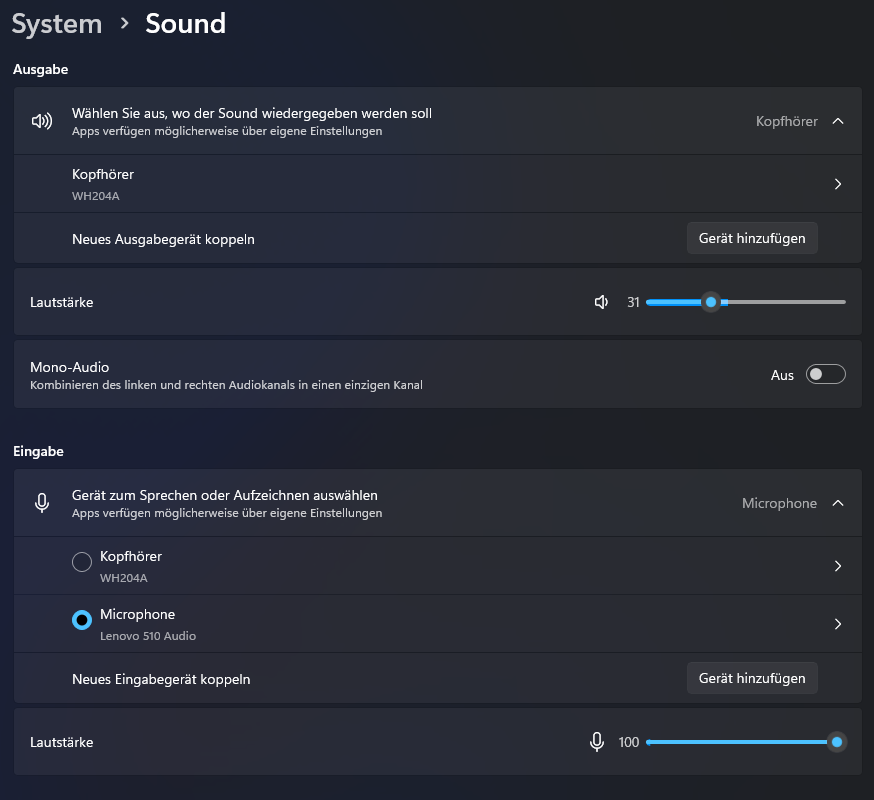874x800 pixels.
Task: Open the Kopfhörer WH204A output row
Action: point(400,184)
